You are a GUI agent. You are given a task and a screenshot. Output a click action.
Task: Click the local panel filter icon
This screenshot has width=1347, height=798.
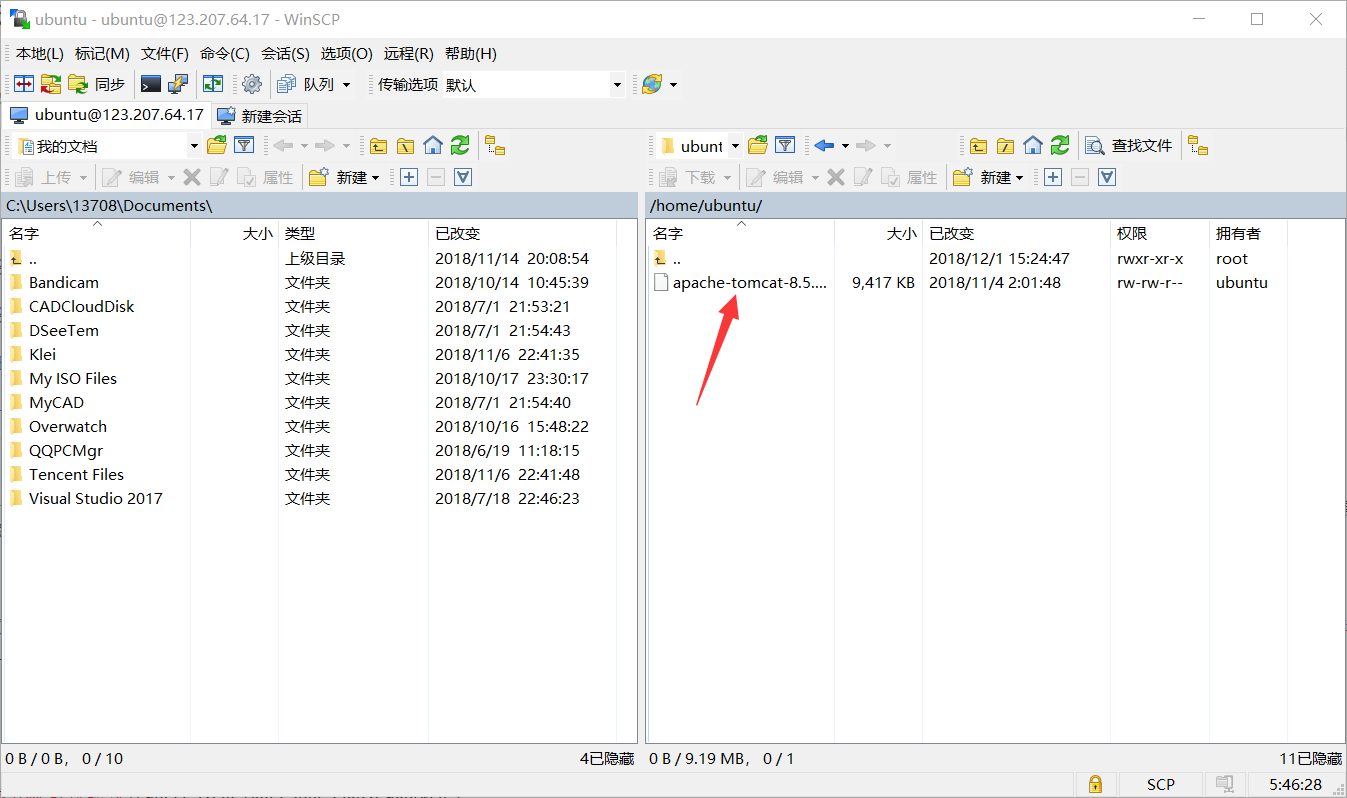(x=244, y=146)
